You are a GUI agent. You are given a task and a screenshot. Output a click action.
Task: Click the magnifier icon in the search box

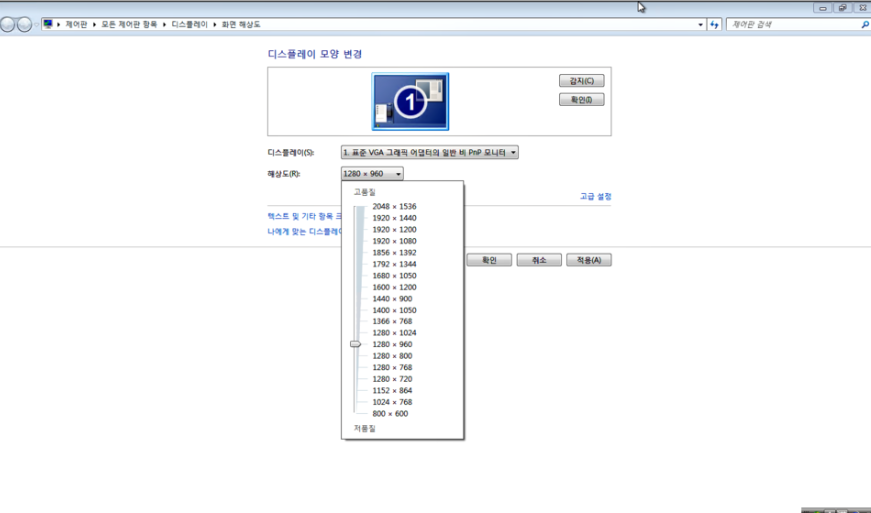[x=864, y=24]
